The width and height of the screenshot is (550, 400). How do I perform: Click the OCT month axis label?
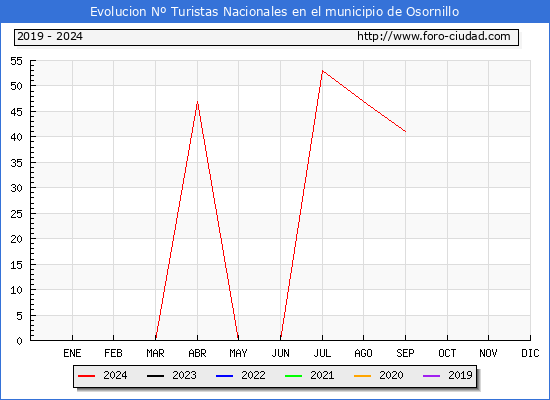pos(447,353)
